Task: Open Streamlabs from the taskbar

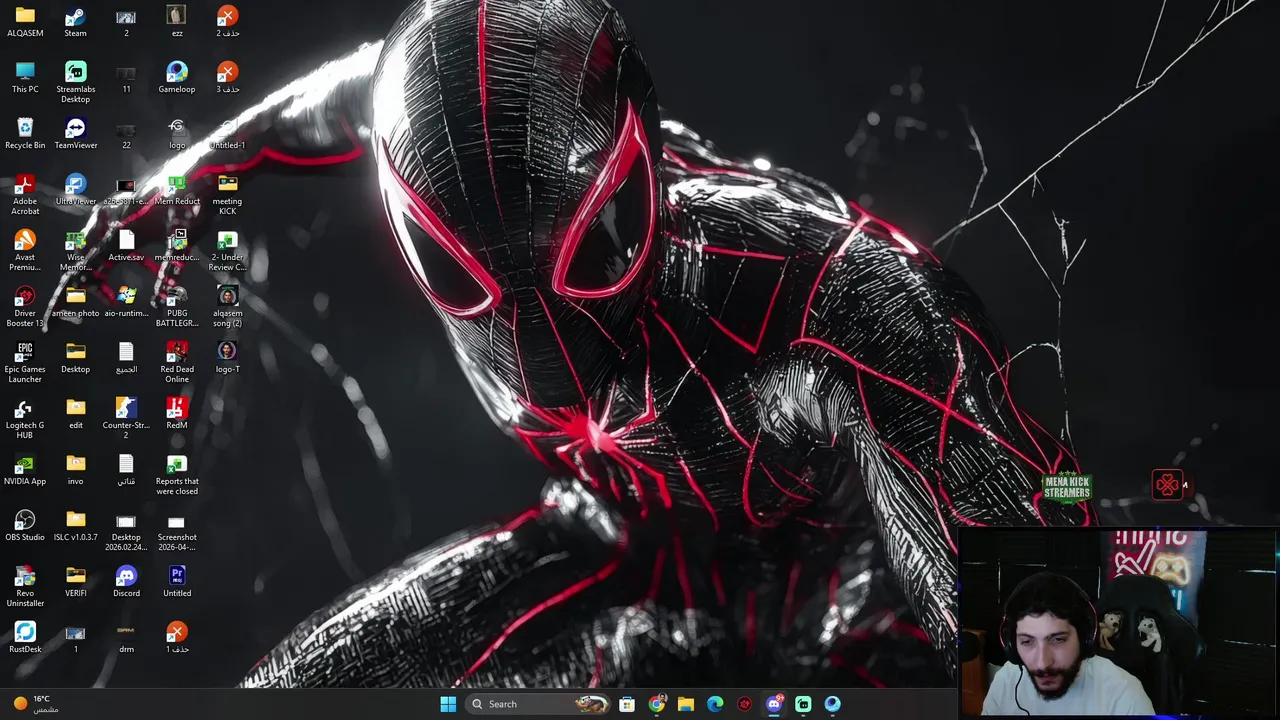Action: pos(803,704)
